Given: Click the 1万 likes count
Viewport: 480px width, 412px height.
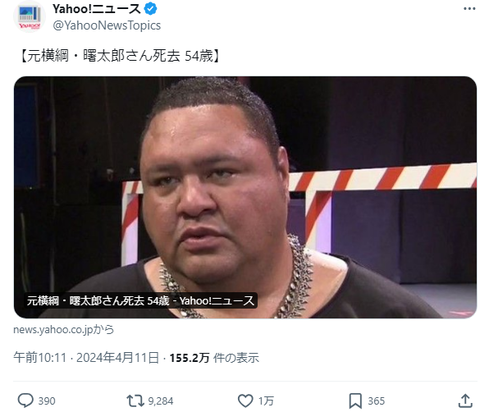Looking at the screenshot, I should [x=266, y=401].
